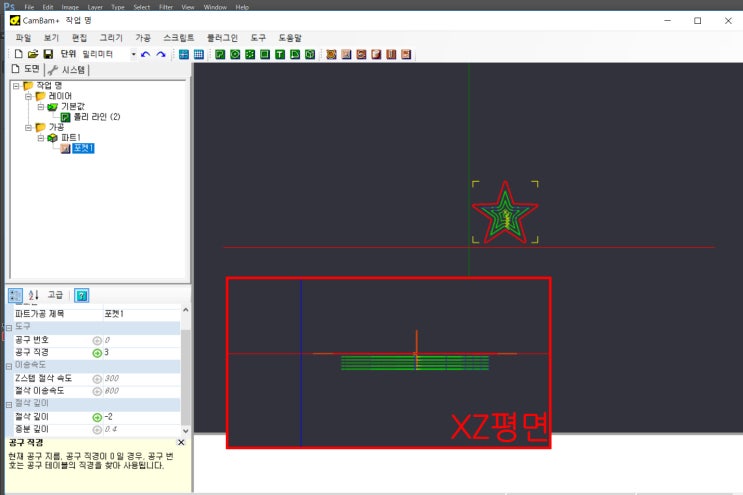
Task: Open the 단위 units dropdown
Action: (134, 54)
